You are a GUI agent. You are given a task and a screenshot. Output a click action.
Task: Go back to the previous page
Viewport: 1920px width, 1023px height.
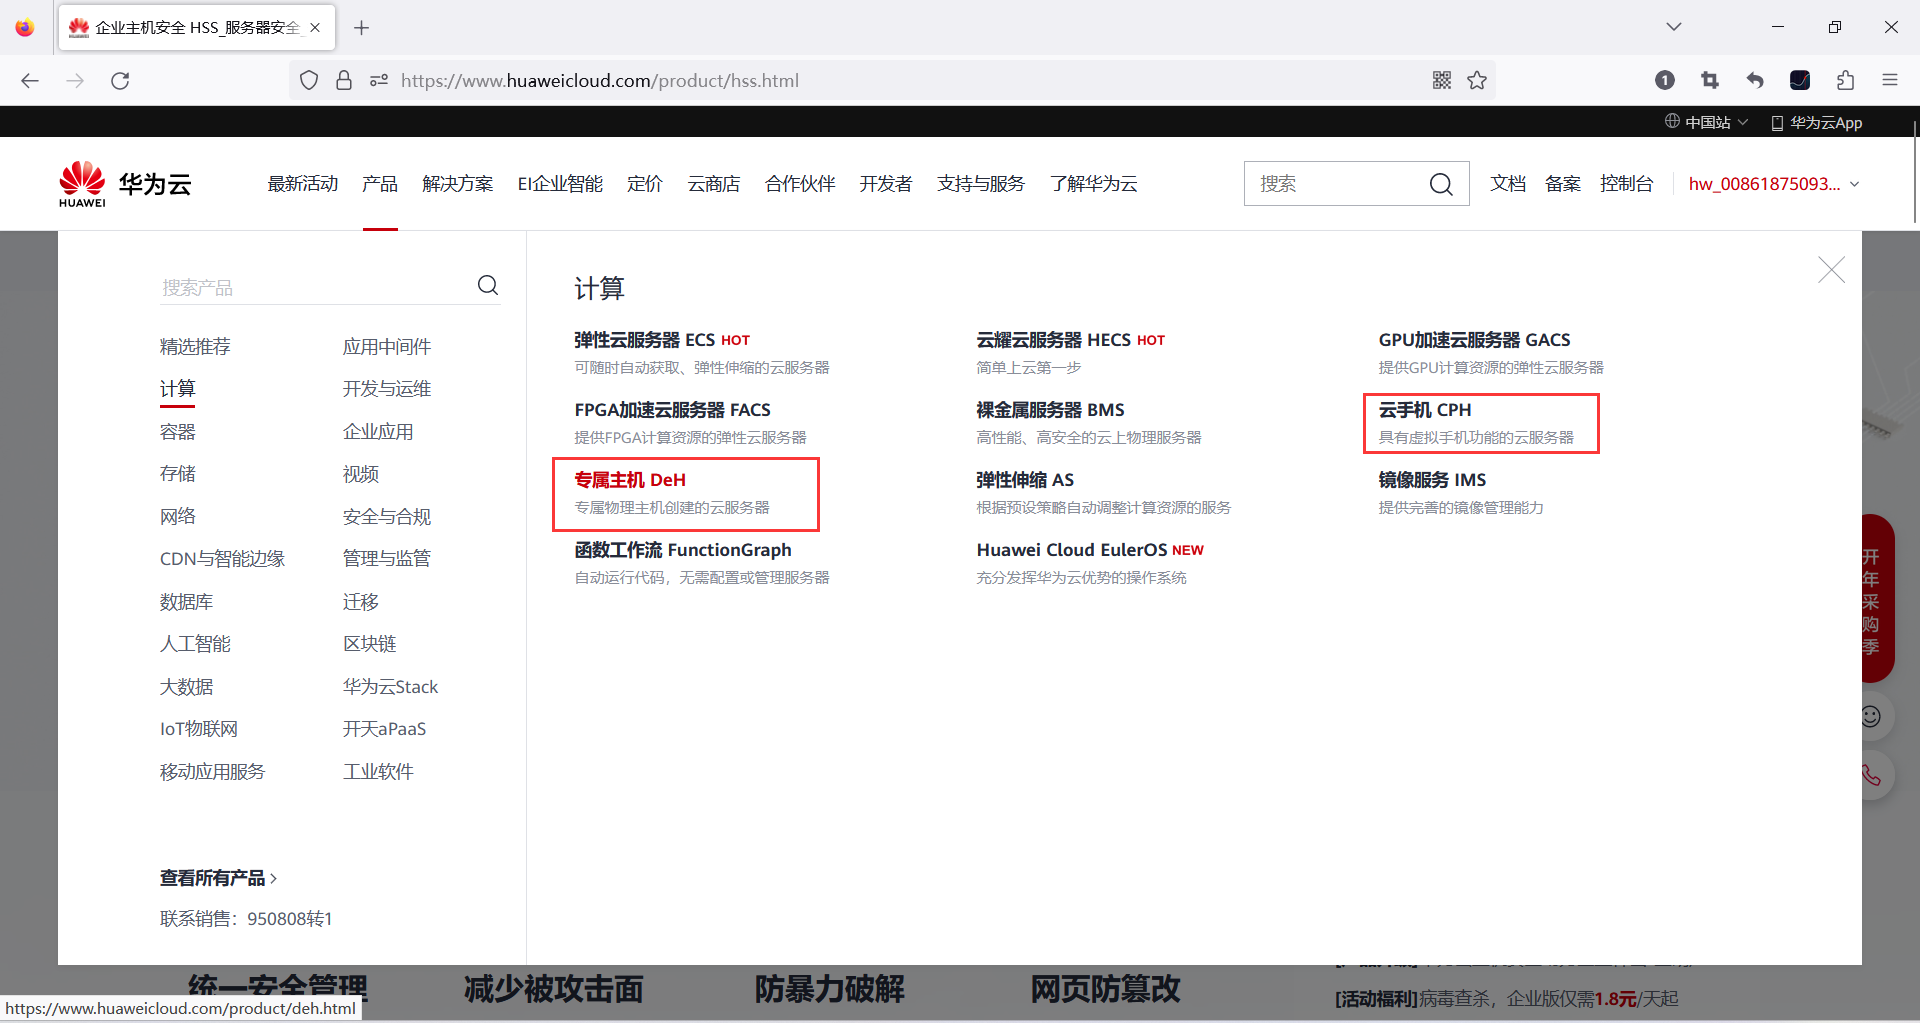pyautogui.click(x=29, y=80)
